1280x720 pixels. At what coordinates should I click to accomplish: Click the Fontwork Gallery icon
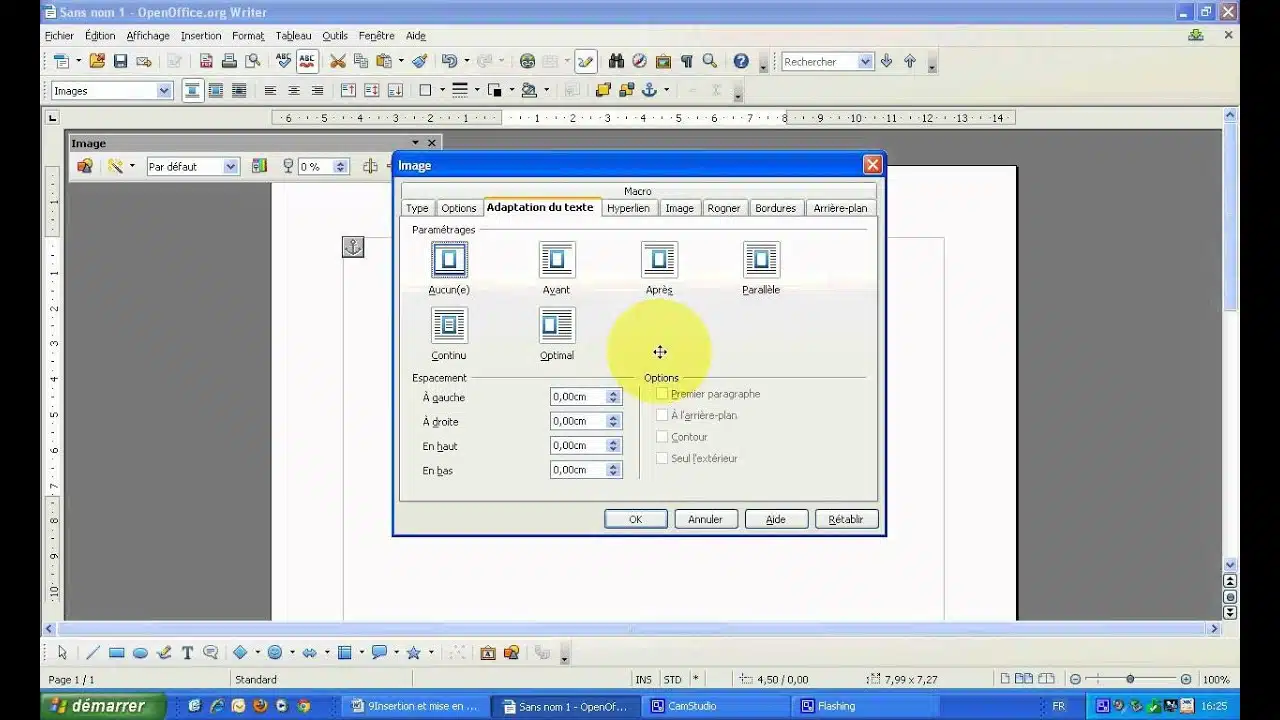coord(488,653)
